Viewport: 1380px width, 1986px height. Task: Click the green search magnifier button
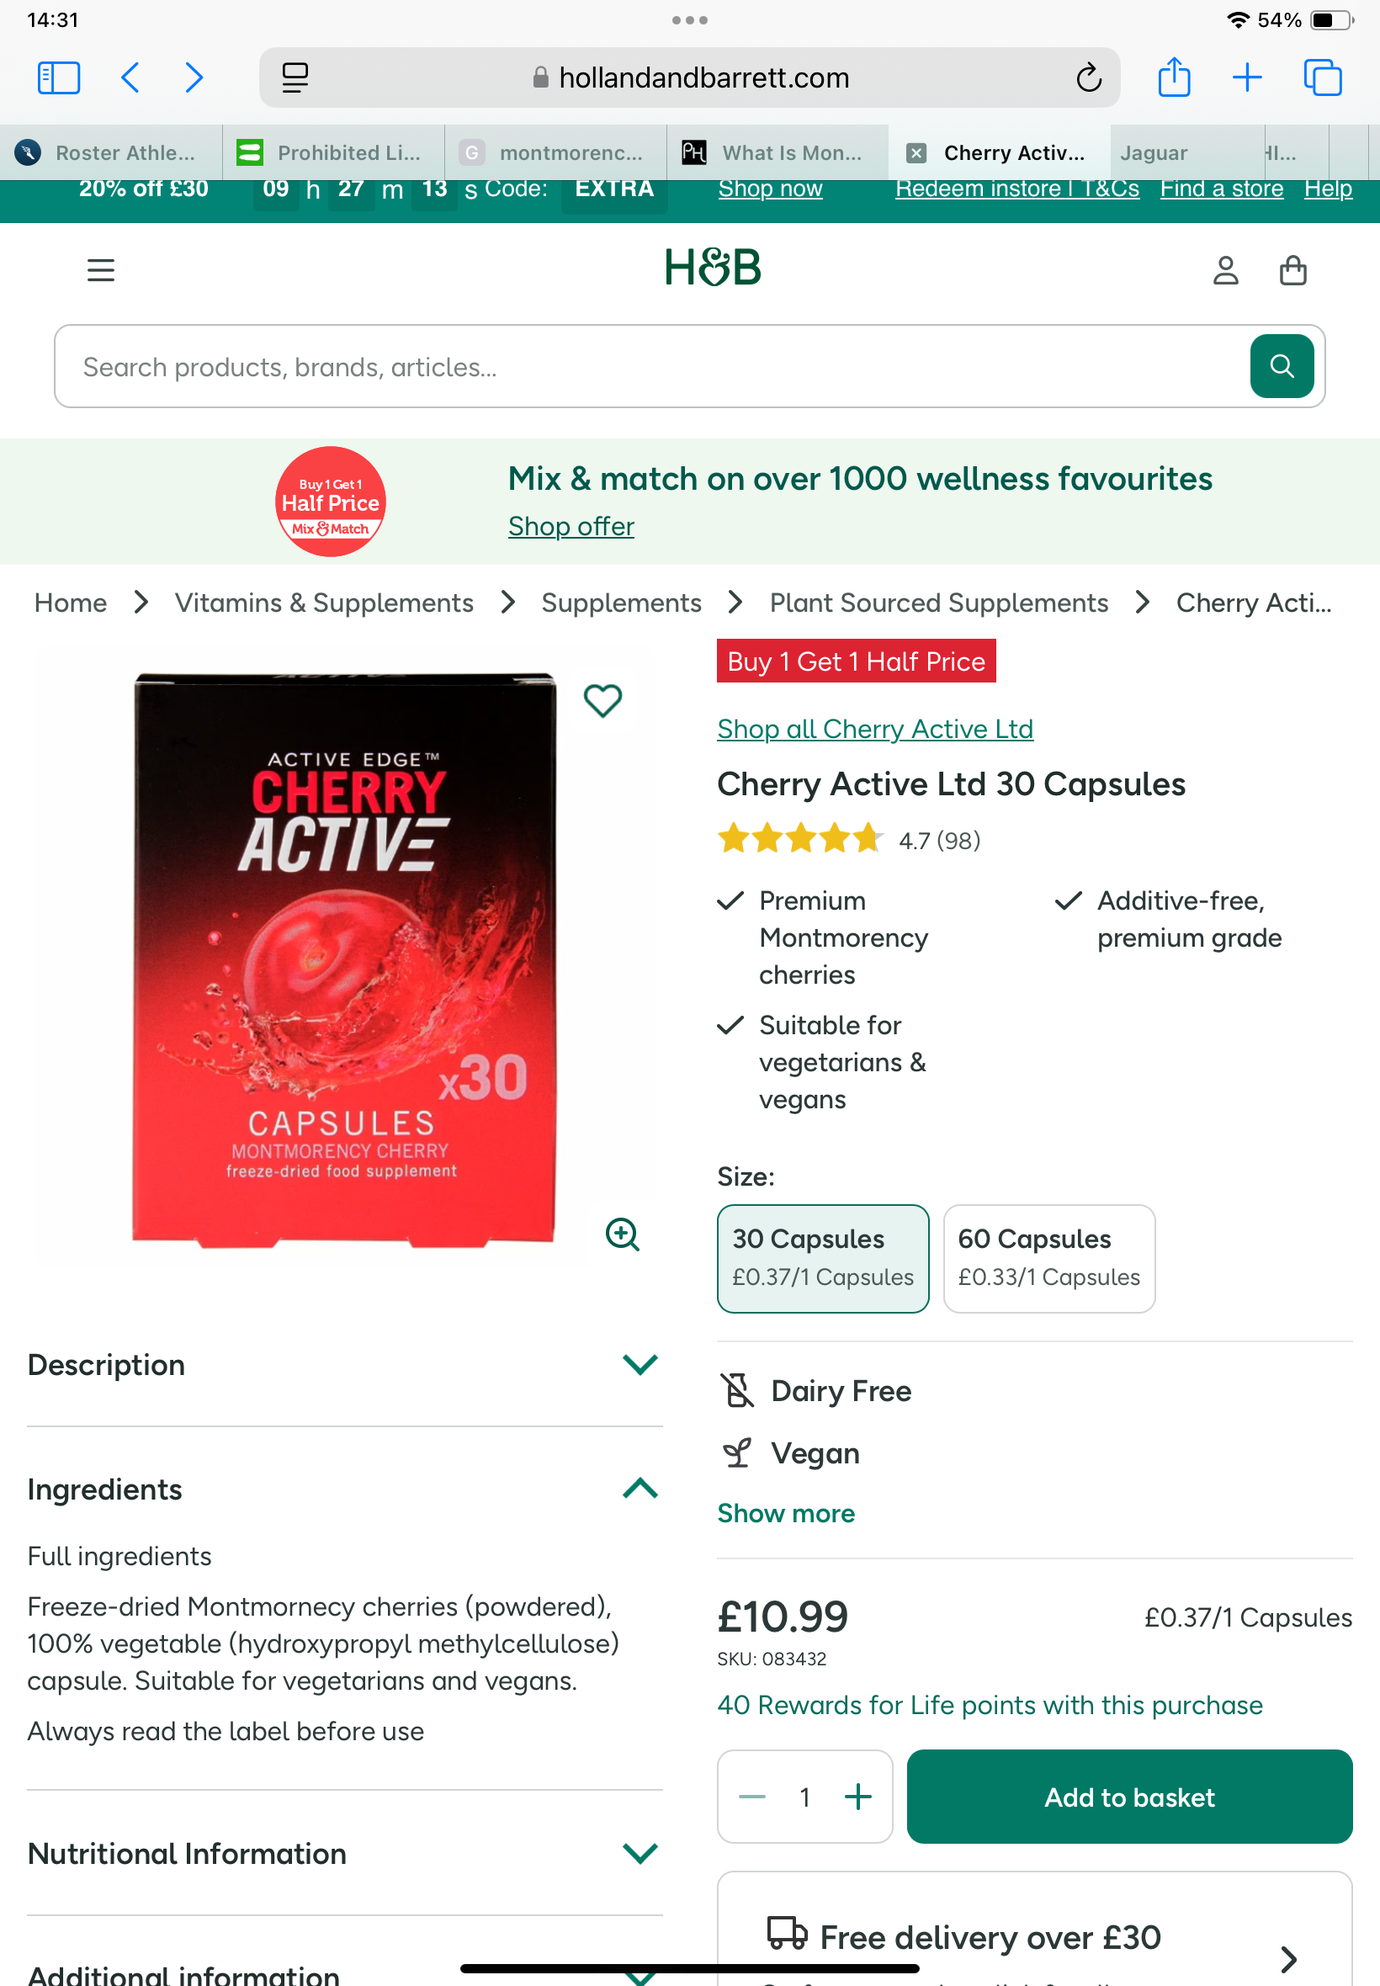click(x=1281, y=366)
